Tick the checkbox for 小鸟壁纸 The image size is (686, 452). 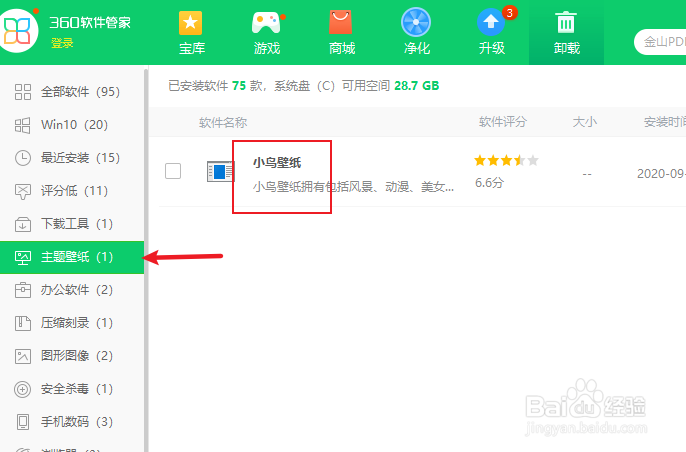point(173,171)
